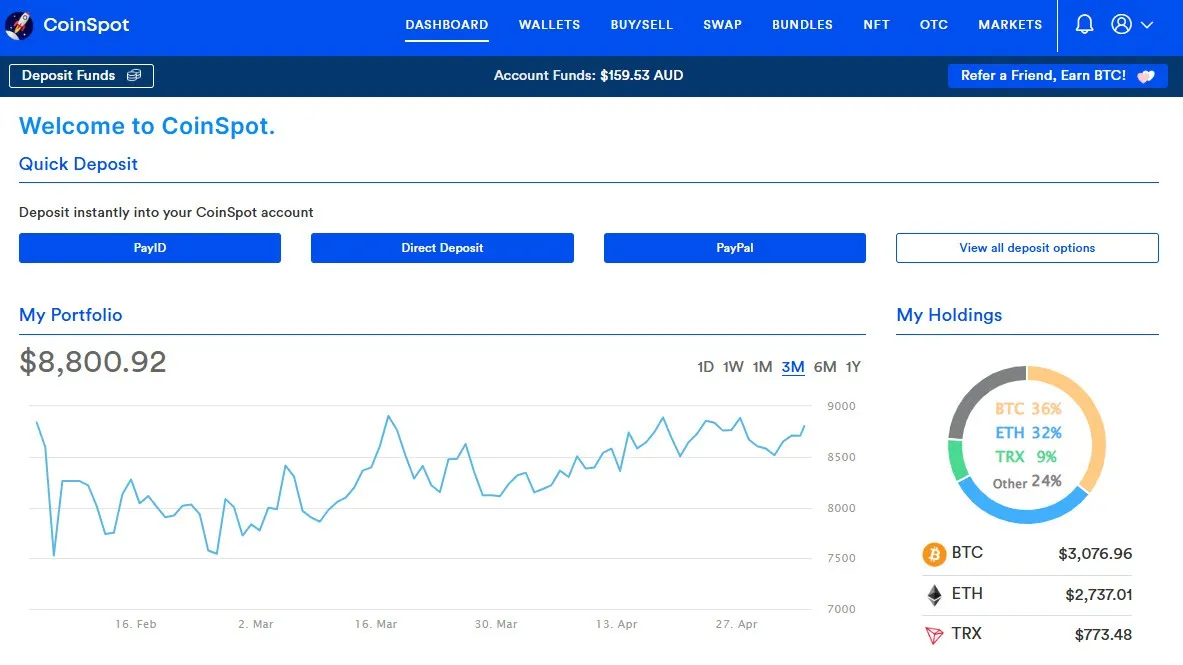Open the user account profile icon
Viewport: 1183px width, 665px height.
[x=1121, y=24]
